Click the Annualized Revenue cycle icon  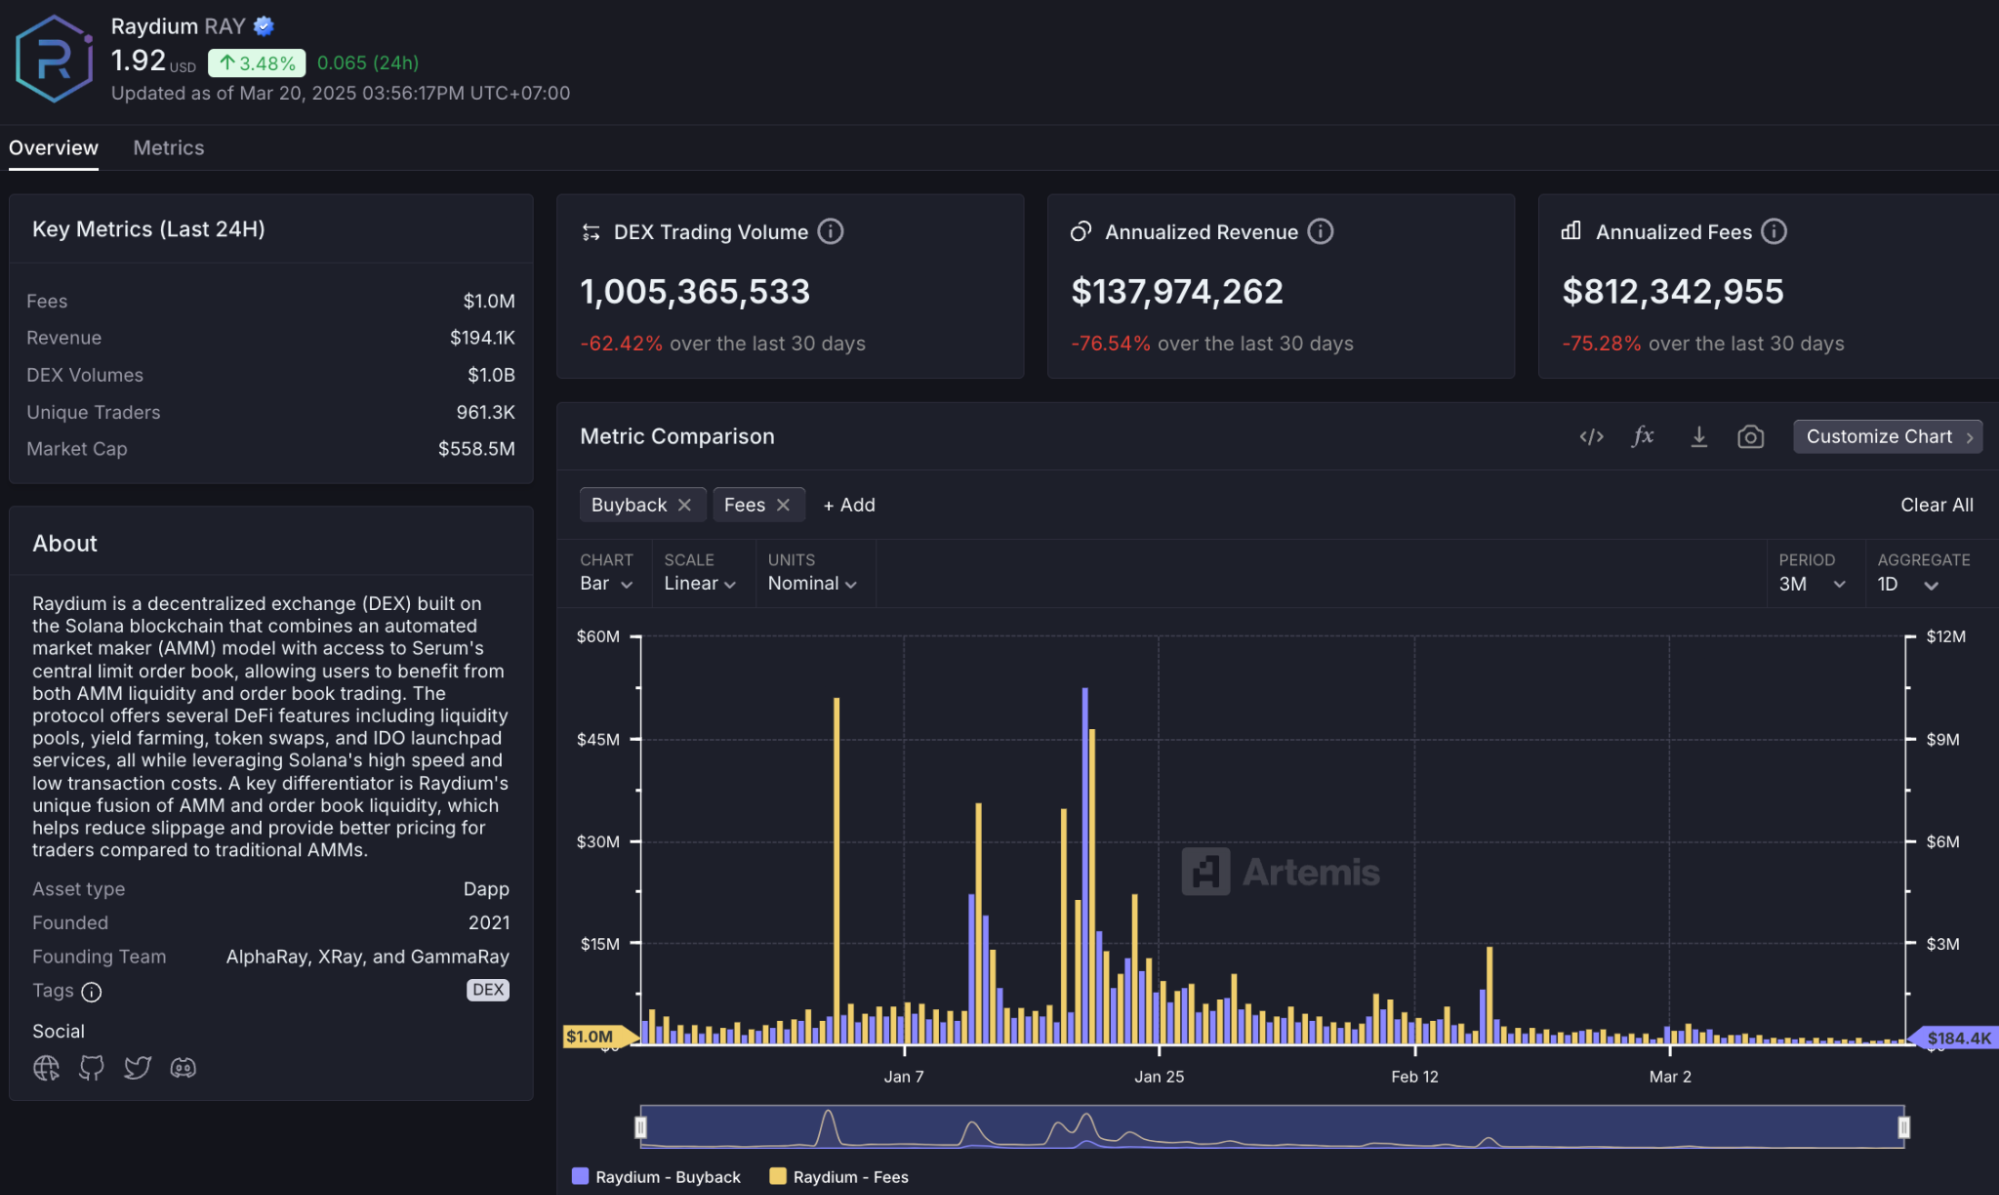pyautogui.click(x=1080, y=232)
